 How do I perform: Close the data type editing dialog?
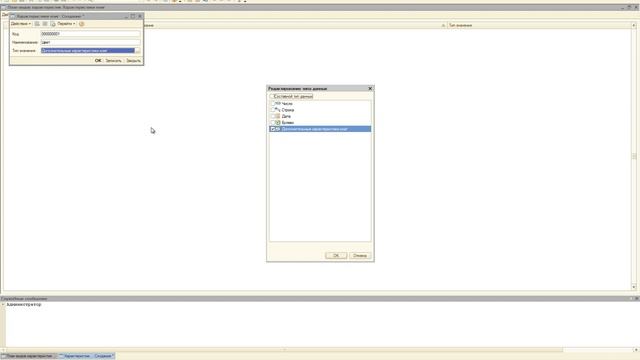(370, 89)
